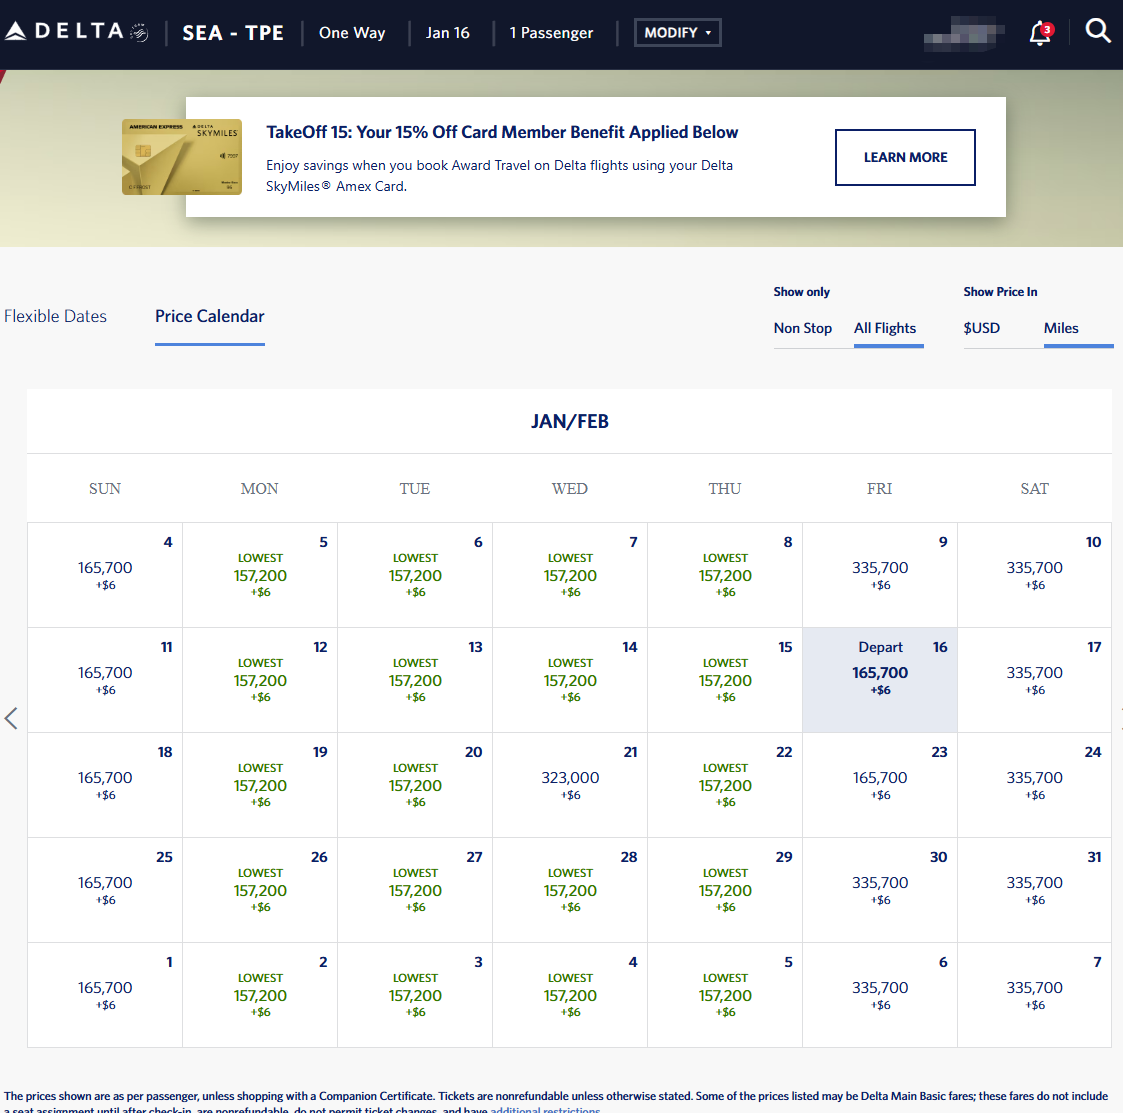Select January 25 fare 165,700
This screenshot has height=1113, width=1123.
point(105,890)
